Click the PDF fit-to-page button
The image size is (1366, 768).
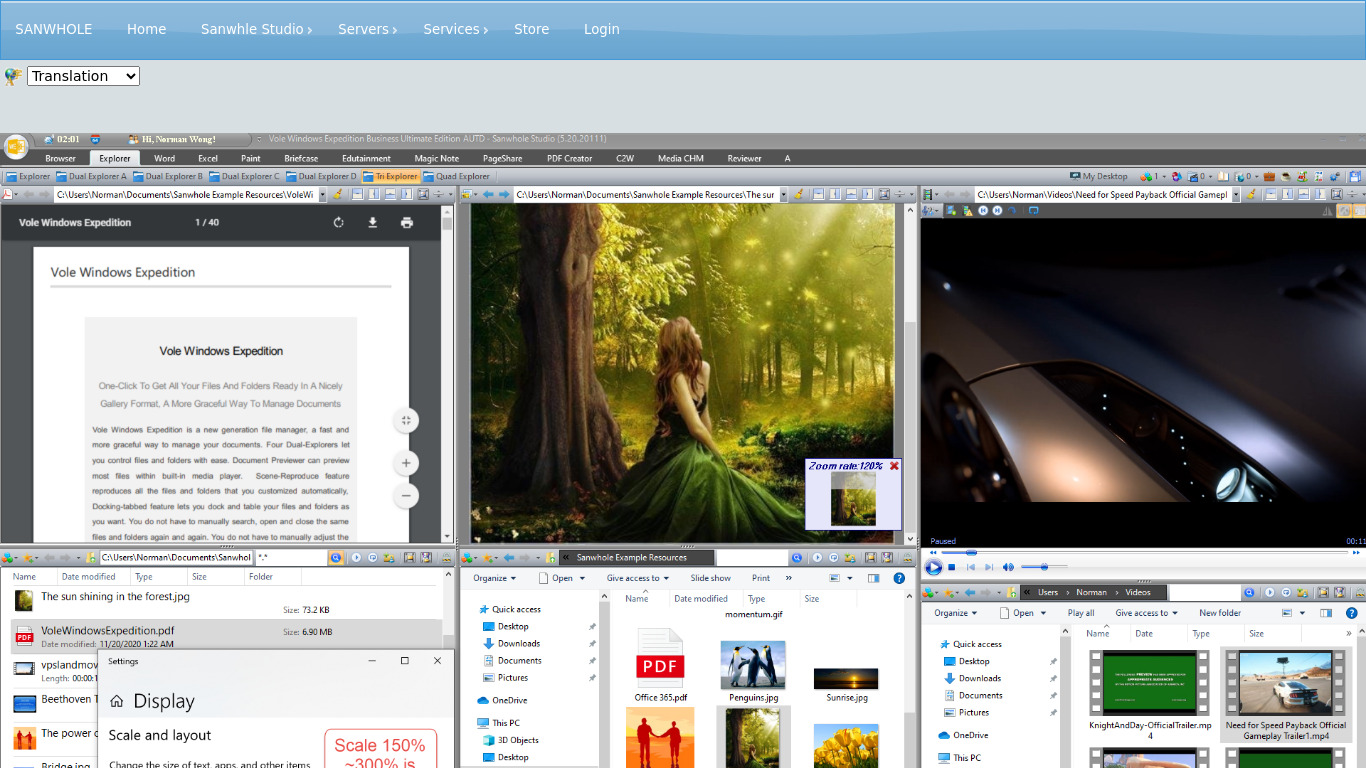point(406,421)
